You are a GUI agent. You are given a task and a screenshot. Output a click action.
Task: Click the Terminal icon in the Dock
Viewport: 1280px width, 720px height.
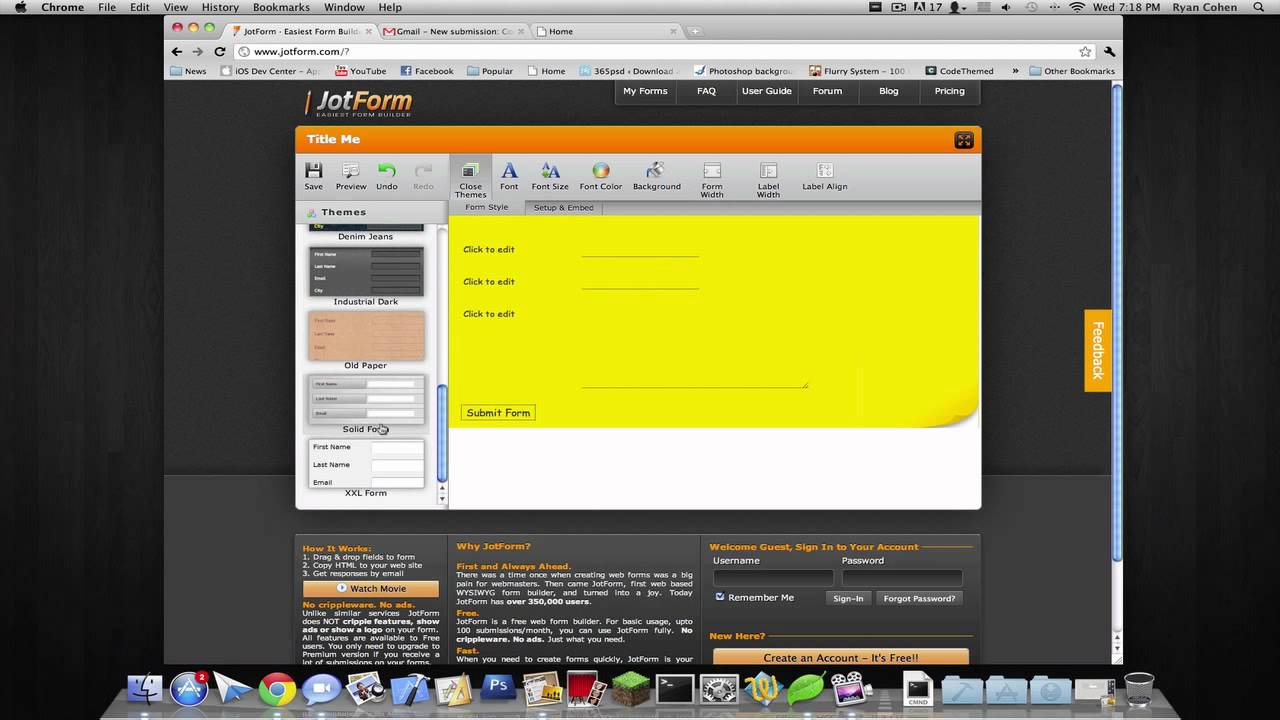674,689
